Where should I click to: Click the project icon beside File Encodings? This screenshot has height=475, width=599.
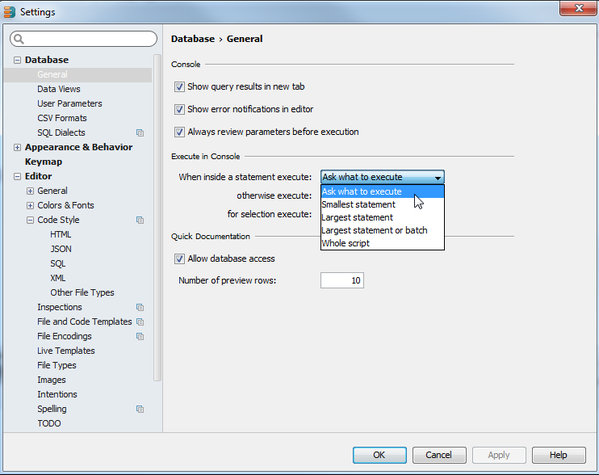[x=140, y=336]
